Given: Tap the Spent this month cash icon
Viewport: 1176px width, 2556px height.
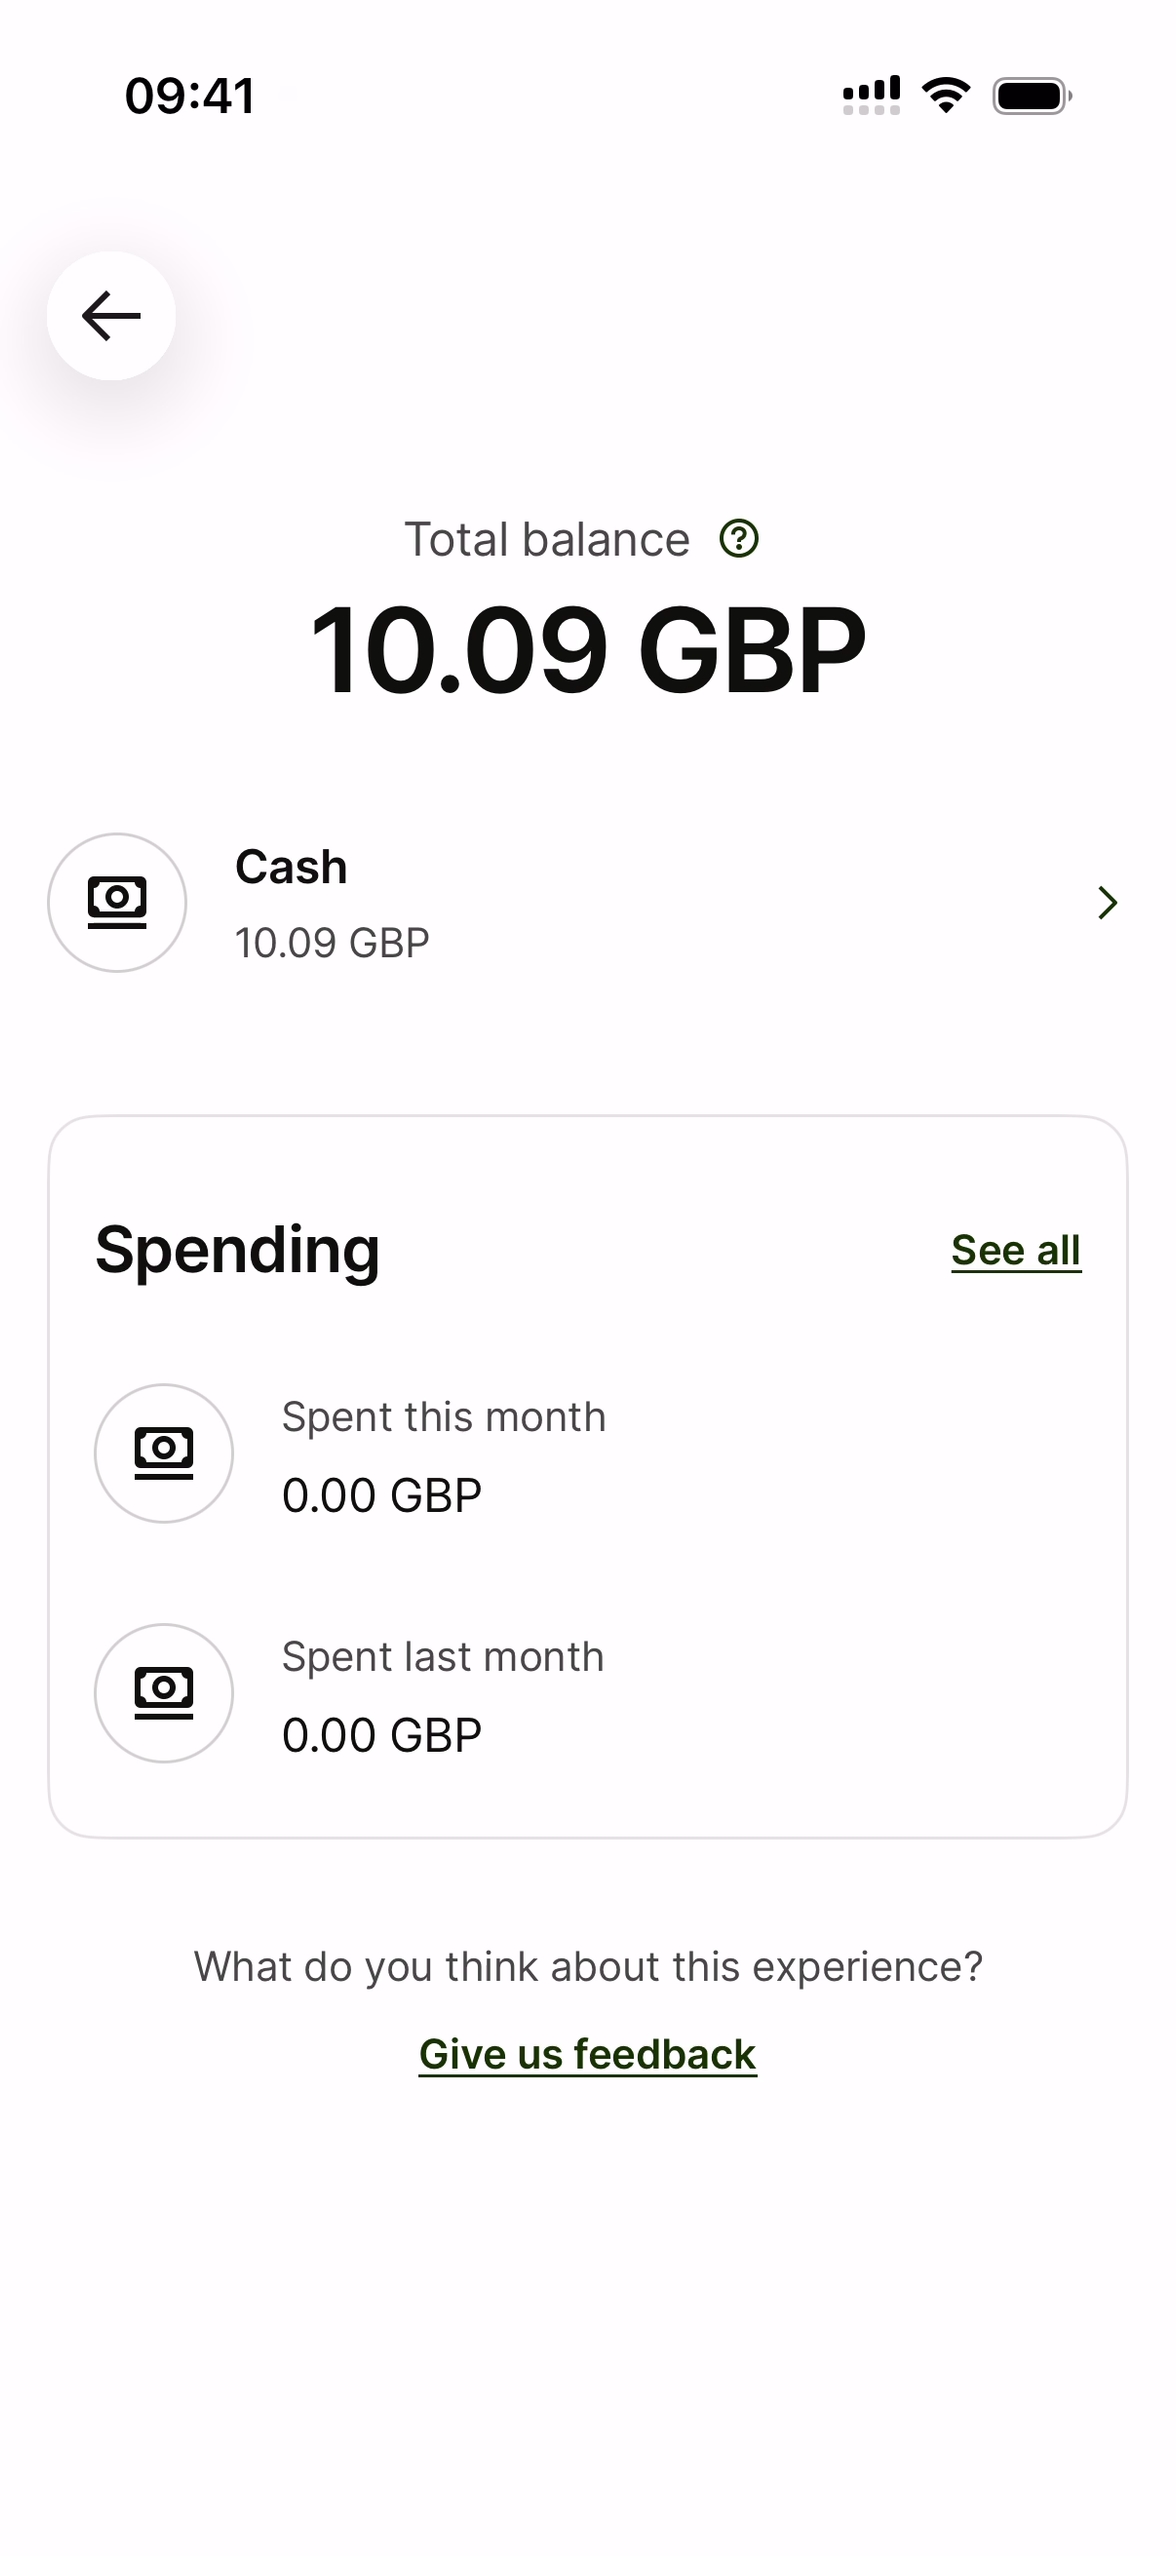Looking at the screenshot, I should click(x=164, y=1452).
